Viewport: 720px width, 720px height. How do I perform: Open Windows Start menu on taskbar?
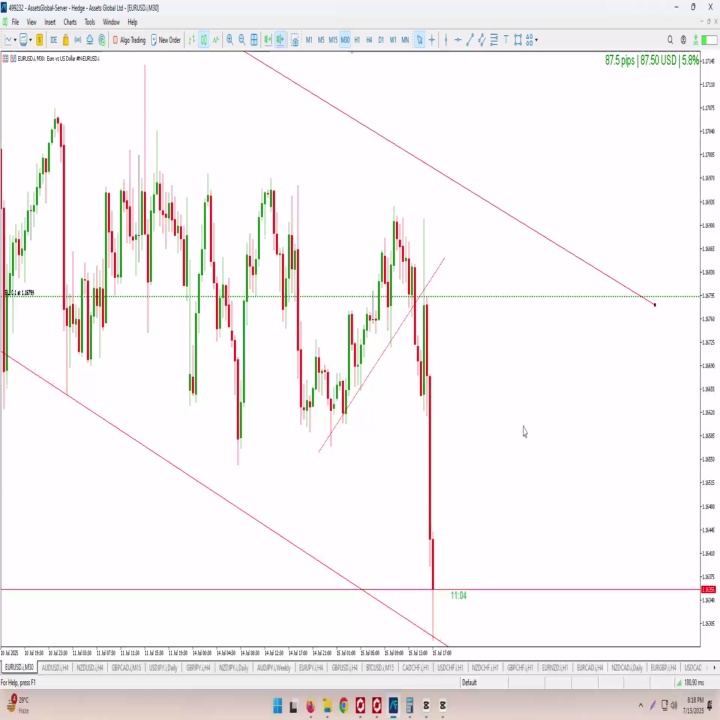click(x=278, y=705)
